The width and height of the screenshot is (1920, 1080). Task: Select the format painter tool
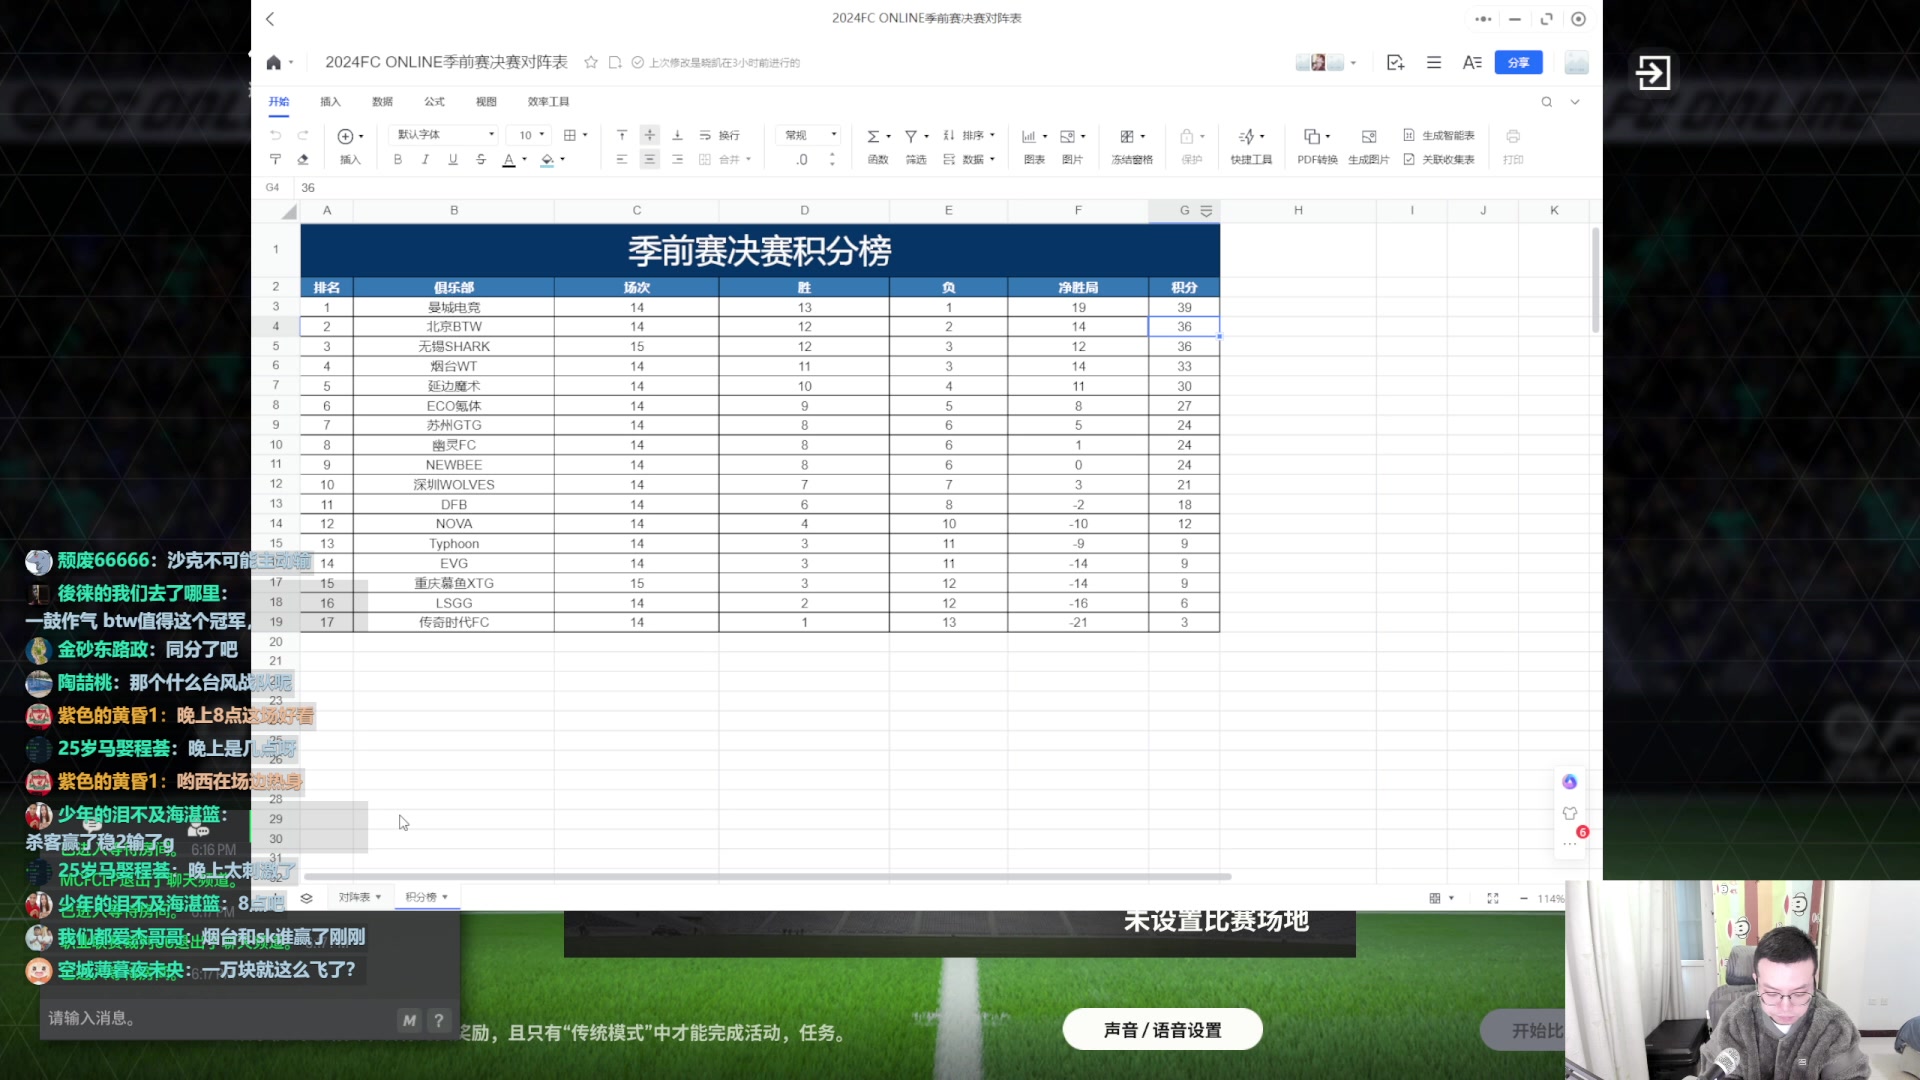click(x=275, y=159)
